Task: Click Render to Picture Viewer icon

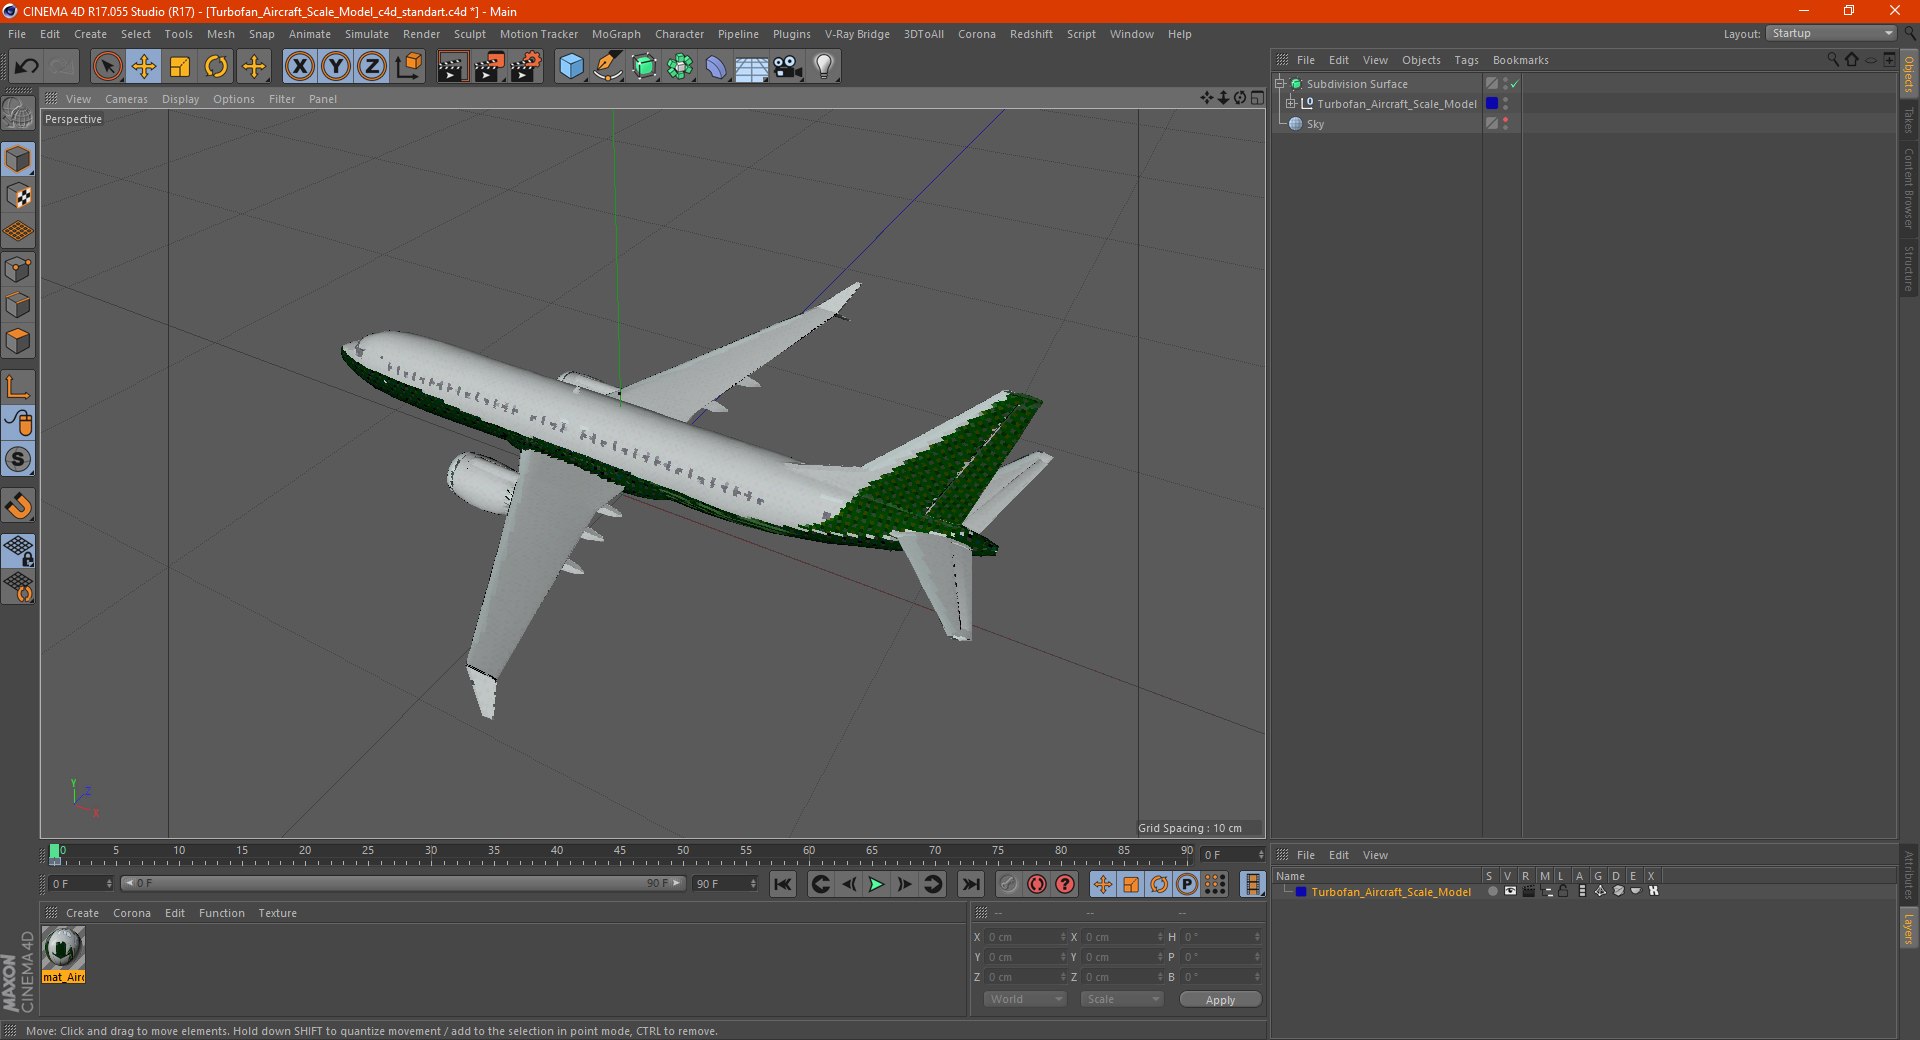Action: 489,67
